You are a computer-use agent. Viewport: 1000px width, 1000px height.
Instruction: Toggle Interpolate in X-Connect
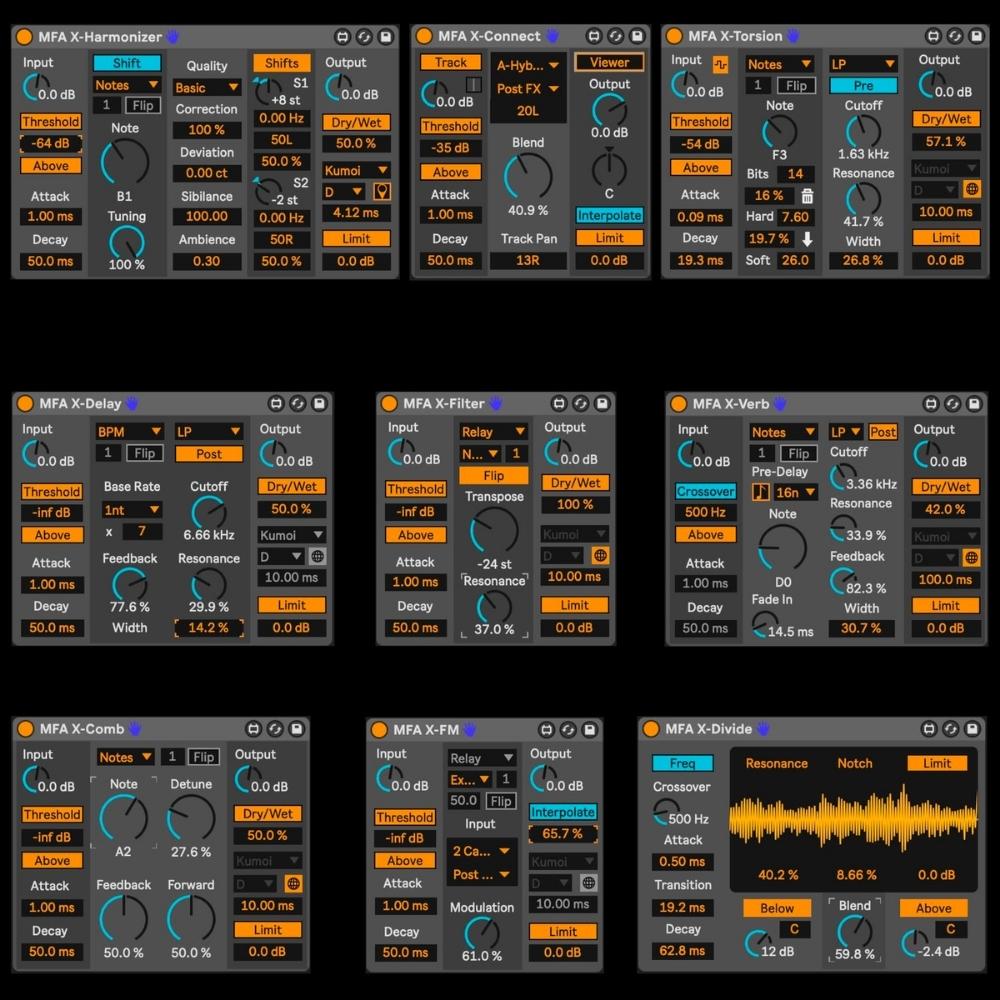point(609,215)
